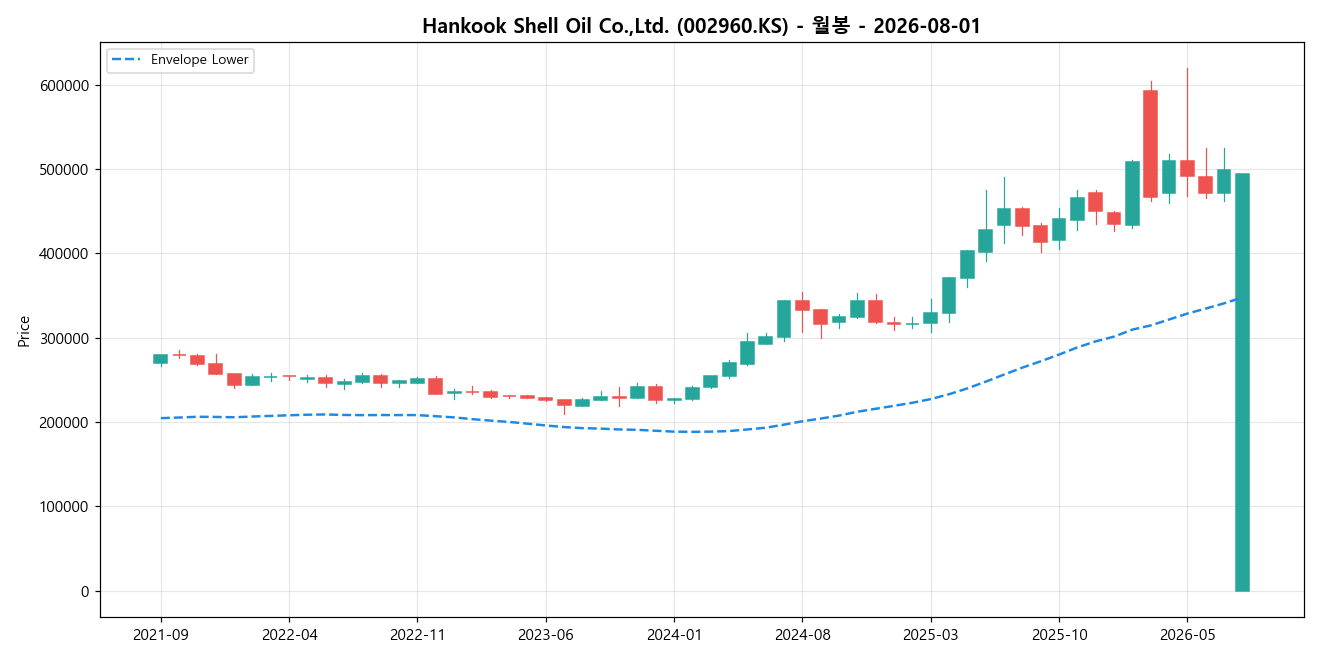Viewport: 1320px width, 660px height.
Task: Click the 2022-11 x-axis date label
Action: 417,635
